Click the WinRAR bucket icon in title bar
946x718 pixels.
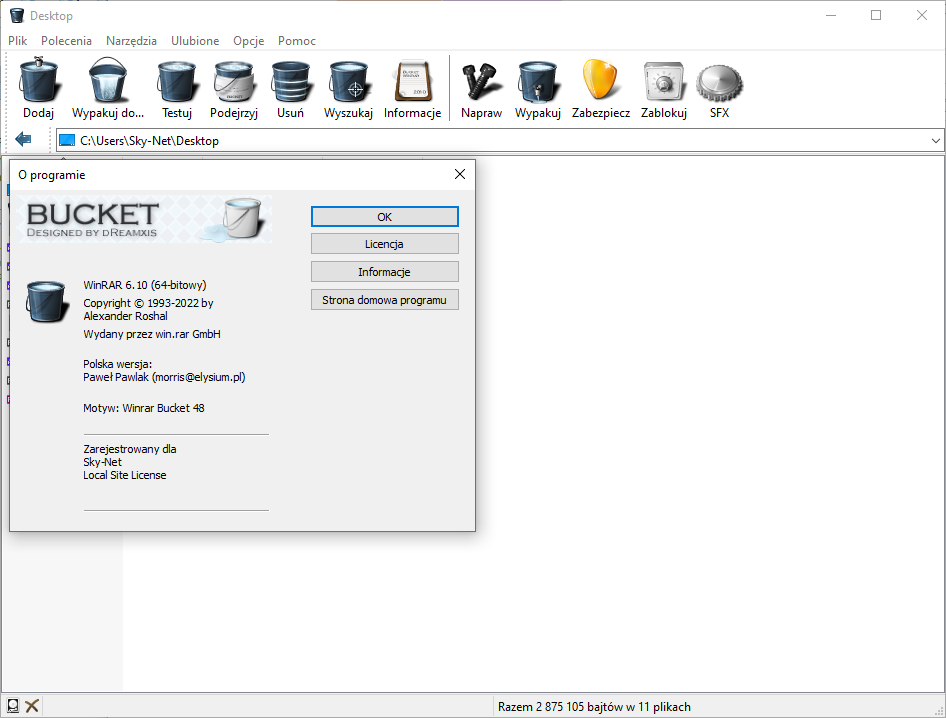tap(17, 16)
